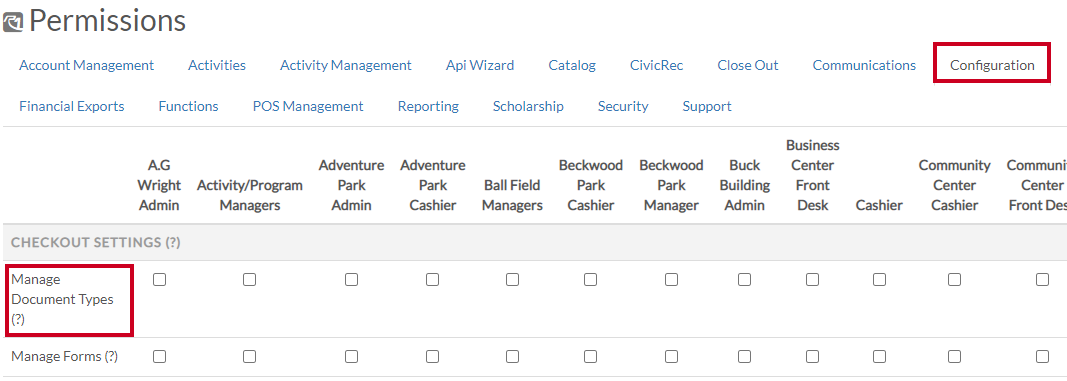Tick Manage Forms for Business Center Front Desk

tap(812, 357)
